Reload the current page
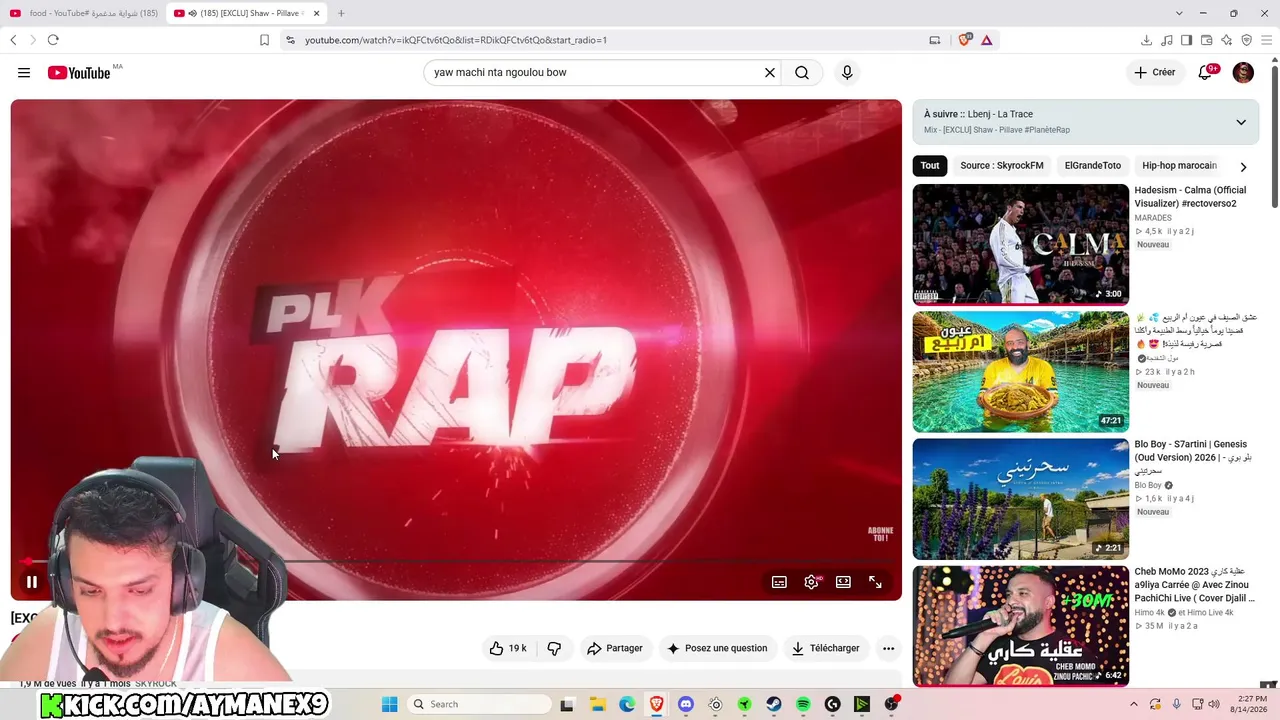Screen dimensions: 1280x720 pyautogui.click(x=53, y=40)
